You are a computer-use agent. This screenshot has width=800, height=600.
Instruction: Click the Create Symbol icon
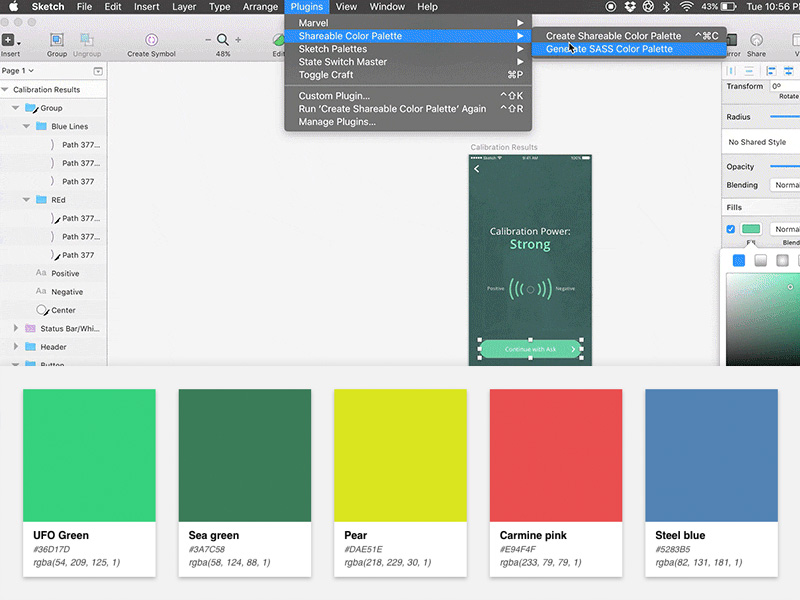pyautogui.click(x=151, y=40)
